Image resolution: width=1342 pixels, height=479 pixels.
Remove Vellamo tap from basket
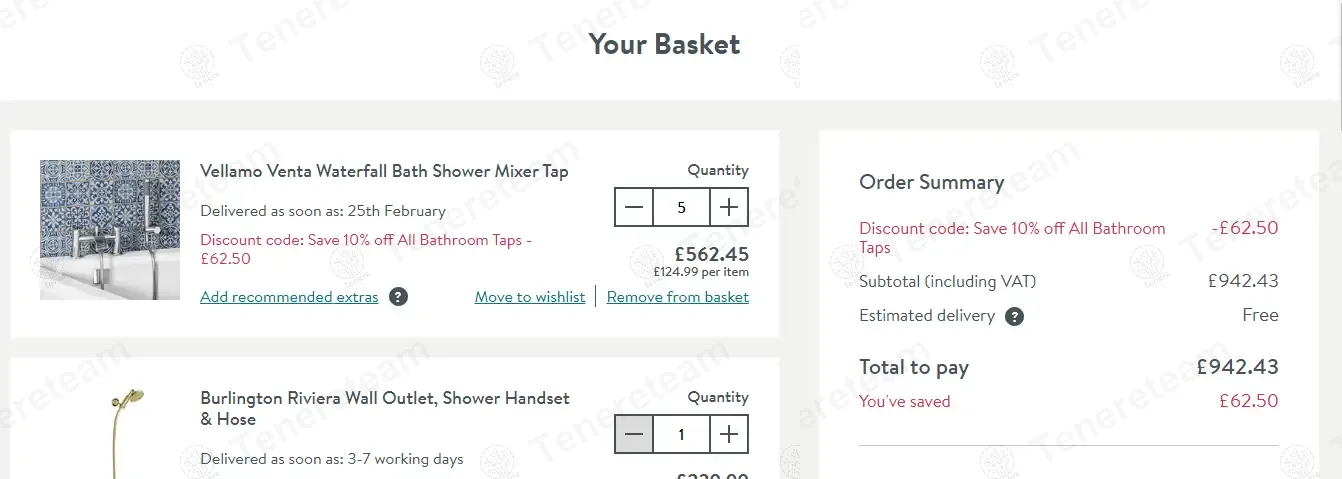(677, 297)
